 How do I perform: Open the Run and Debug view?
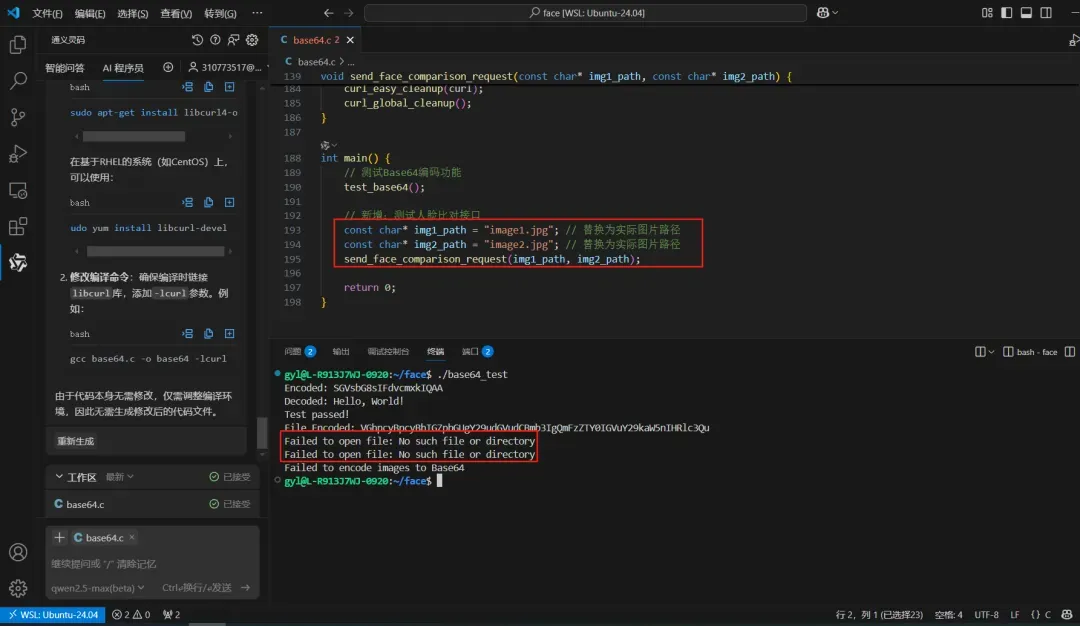(17, 153)
